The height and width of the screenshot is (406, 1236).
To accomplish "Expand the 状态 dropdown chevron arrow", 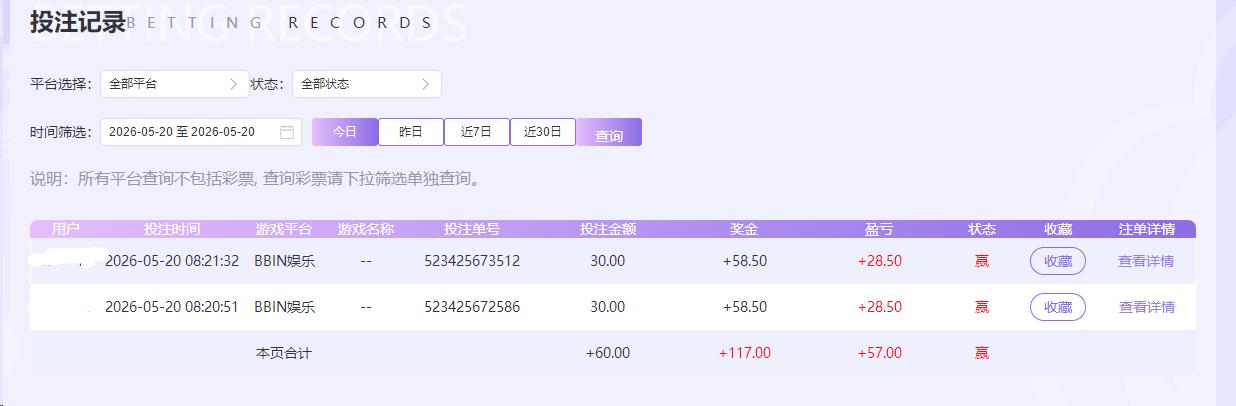I will [425, 84].
